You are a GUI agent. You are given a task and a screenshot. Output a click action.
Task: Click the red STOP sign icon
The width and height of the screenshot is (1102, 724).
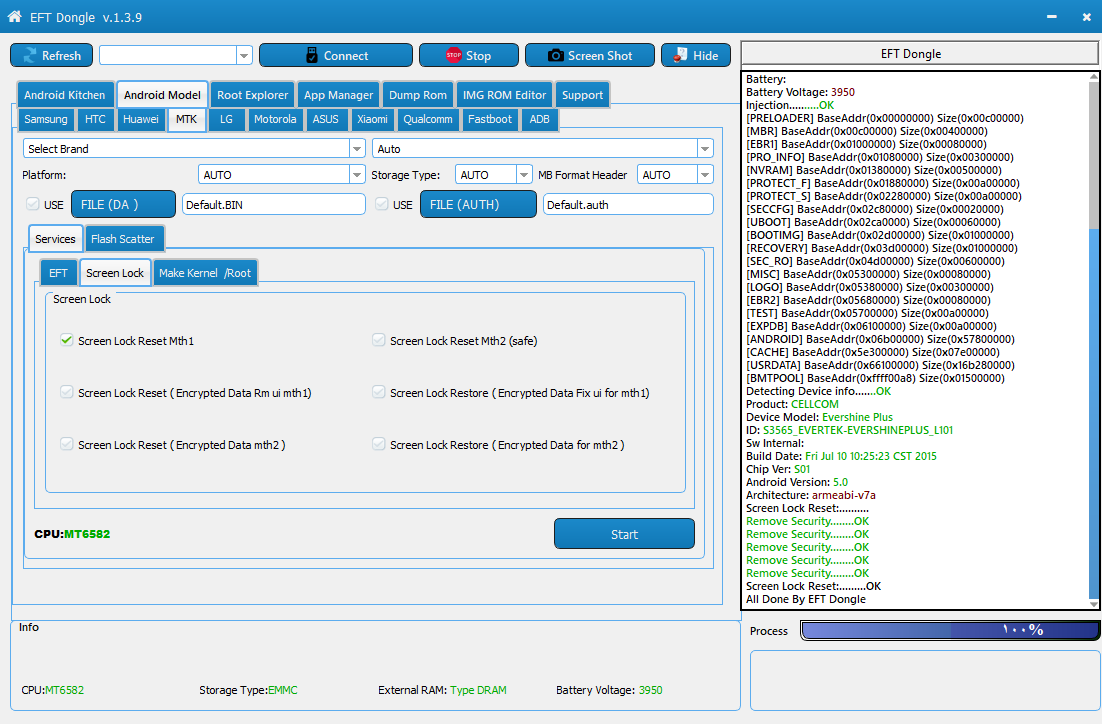click(454, 55)
